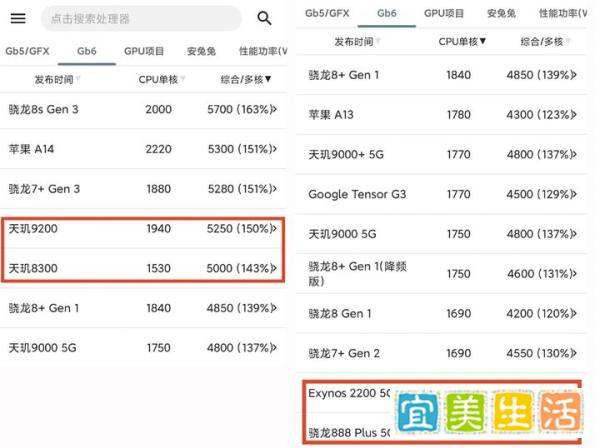This screenshot has height=448, width=600.
Task: Click the 1940 single-core score
Action: point(158,228)
